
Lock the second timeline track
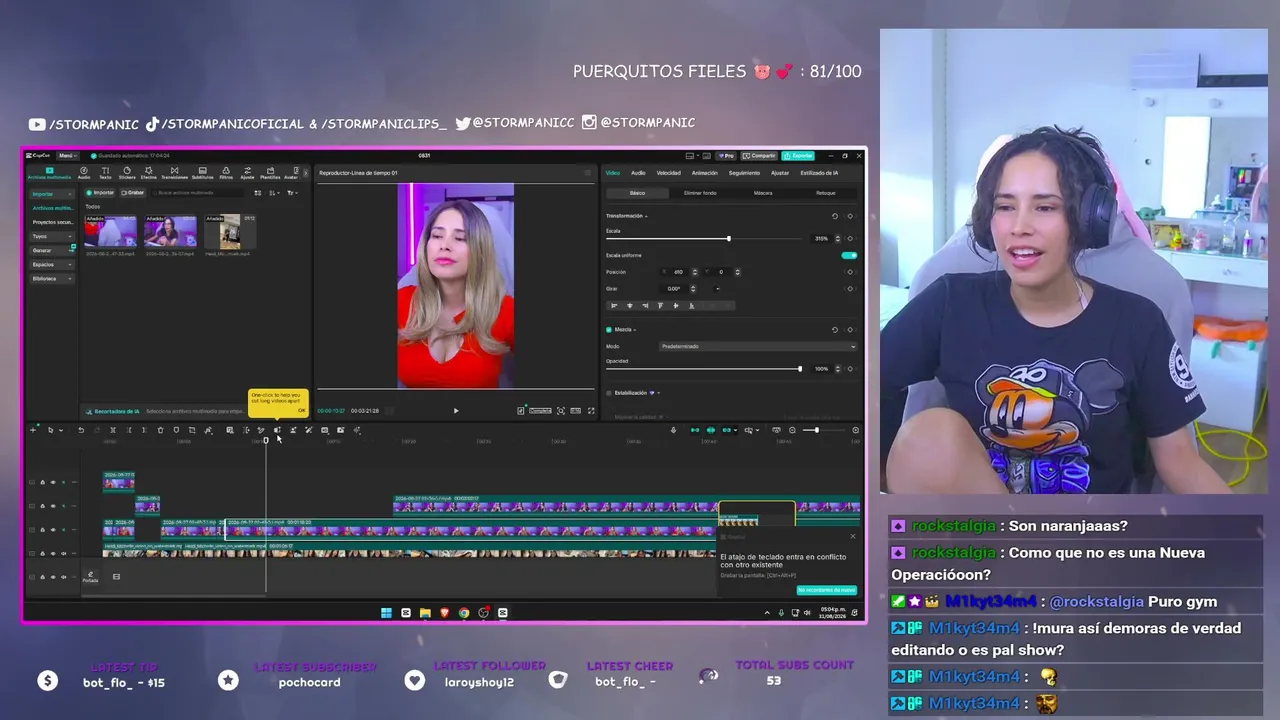pyautogui.click(x=42, y=506)
